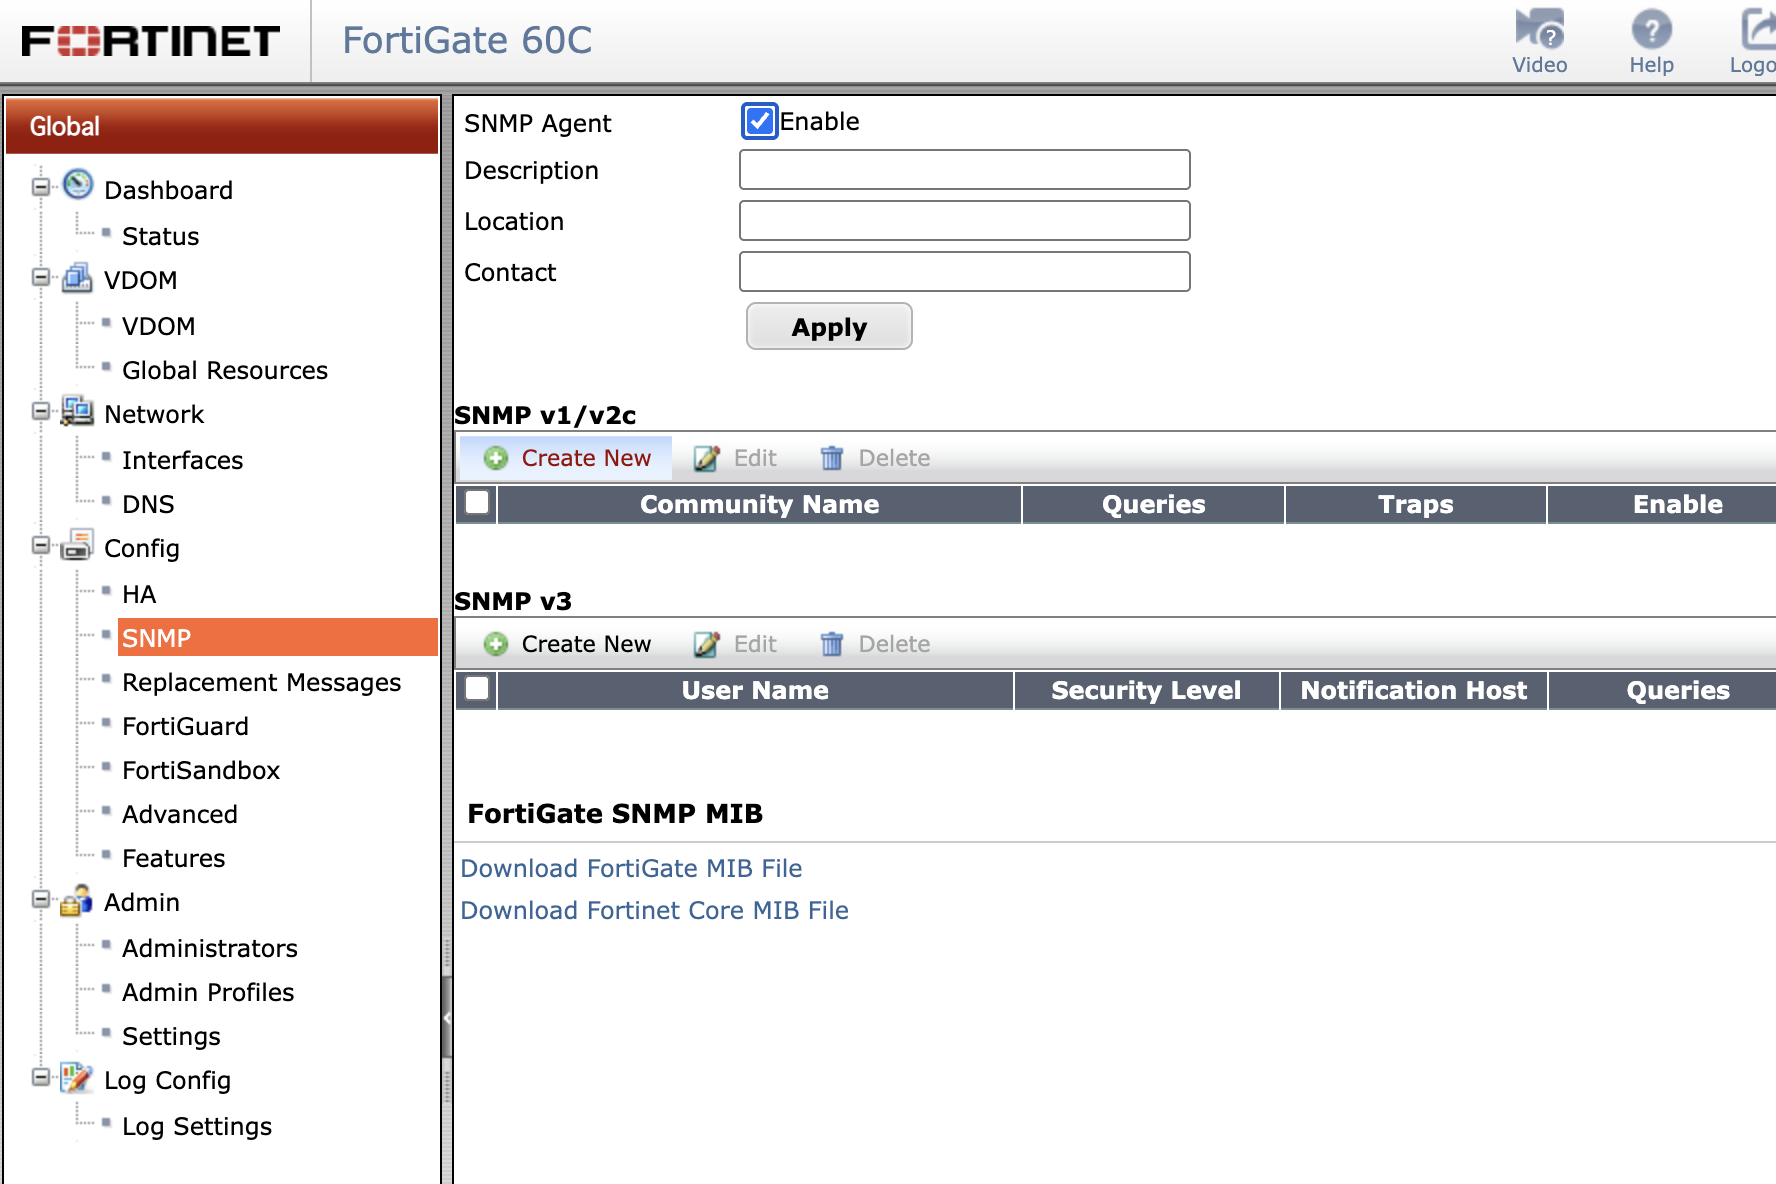The height and width of the screenshot is (1184, 1776).
Task: Check select-all box in Community Name table
Action: pyautogui.click(x=477, y=503)
